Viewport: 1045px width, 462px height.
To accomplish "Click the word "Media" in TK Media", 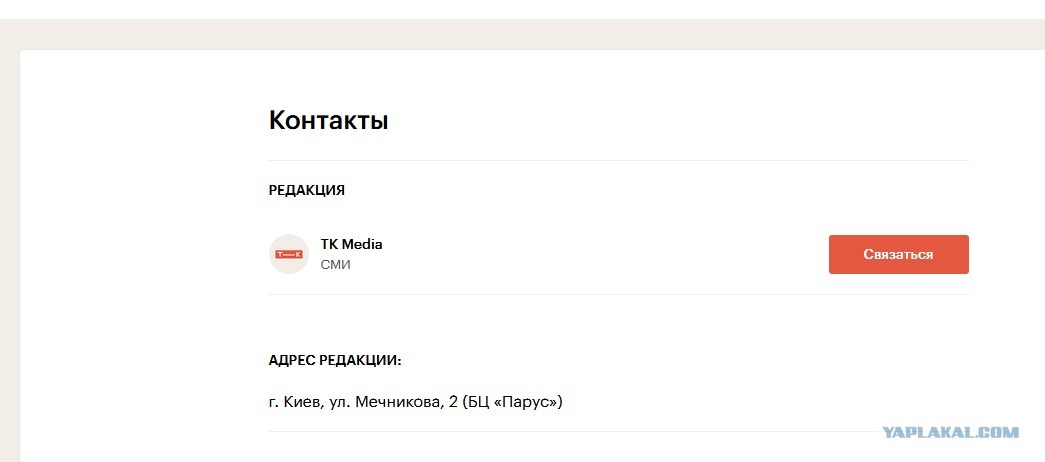I will 362,244.
